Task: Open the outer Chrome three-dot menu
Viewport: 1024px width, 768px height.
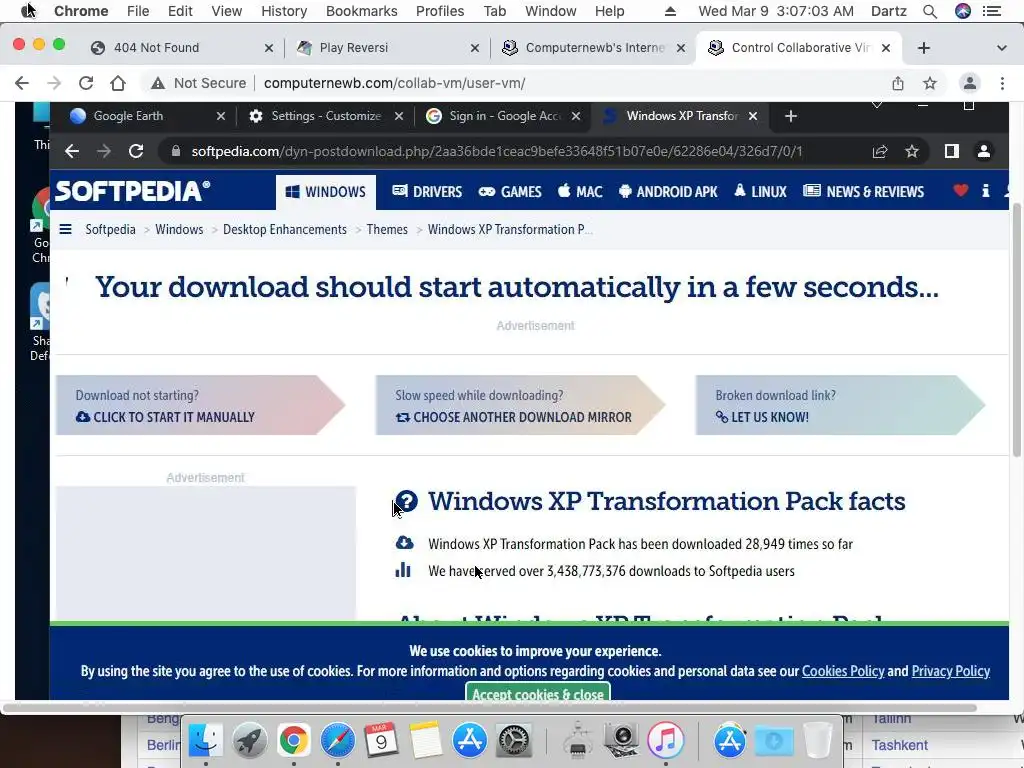Action: pyautogui.click(x=1002, y=83)
